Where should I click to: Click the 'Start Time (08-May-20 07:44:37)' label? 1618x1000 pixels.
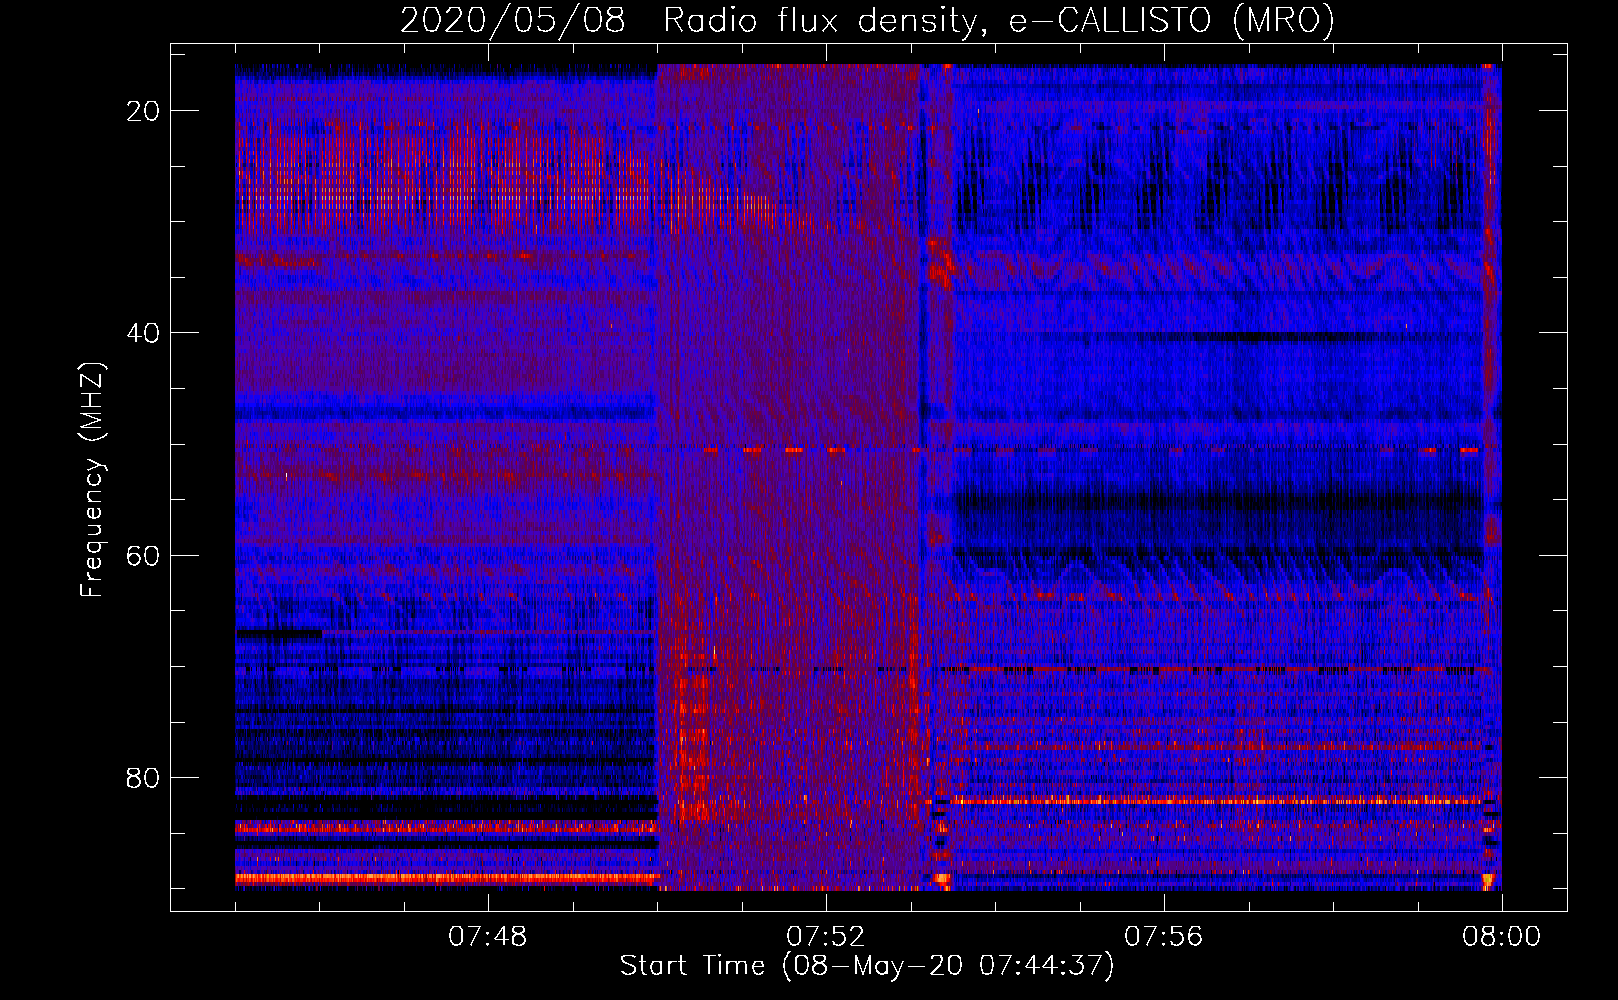pos(867,966)
